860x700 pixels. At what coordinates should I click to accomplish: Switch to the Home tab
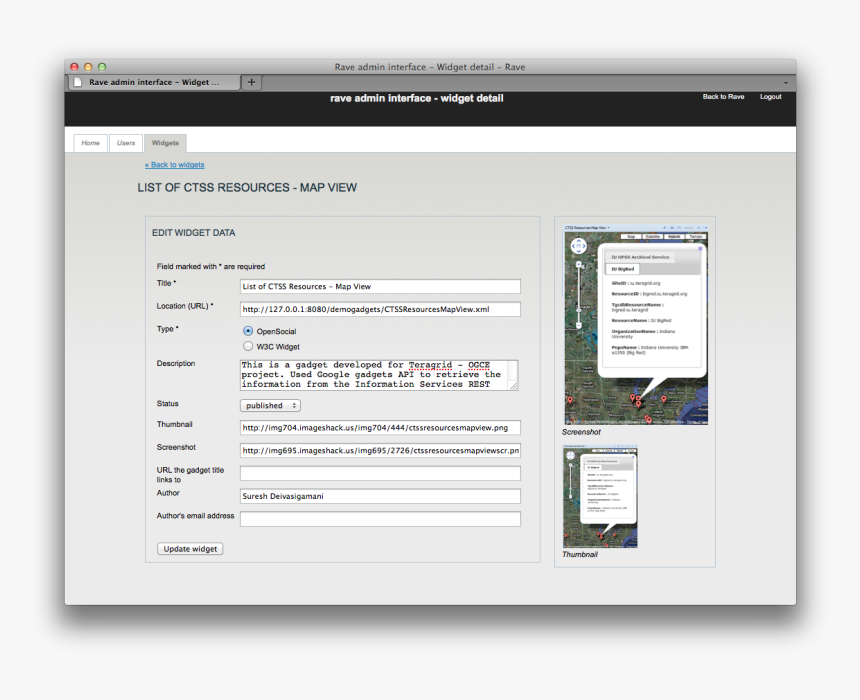[x=90, y=143]
